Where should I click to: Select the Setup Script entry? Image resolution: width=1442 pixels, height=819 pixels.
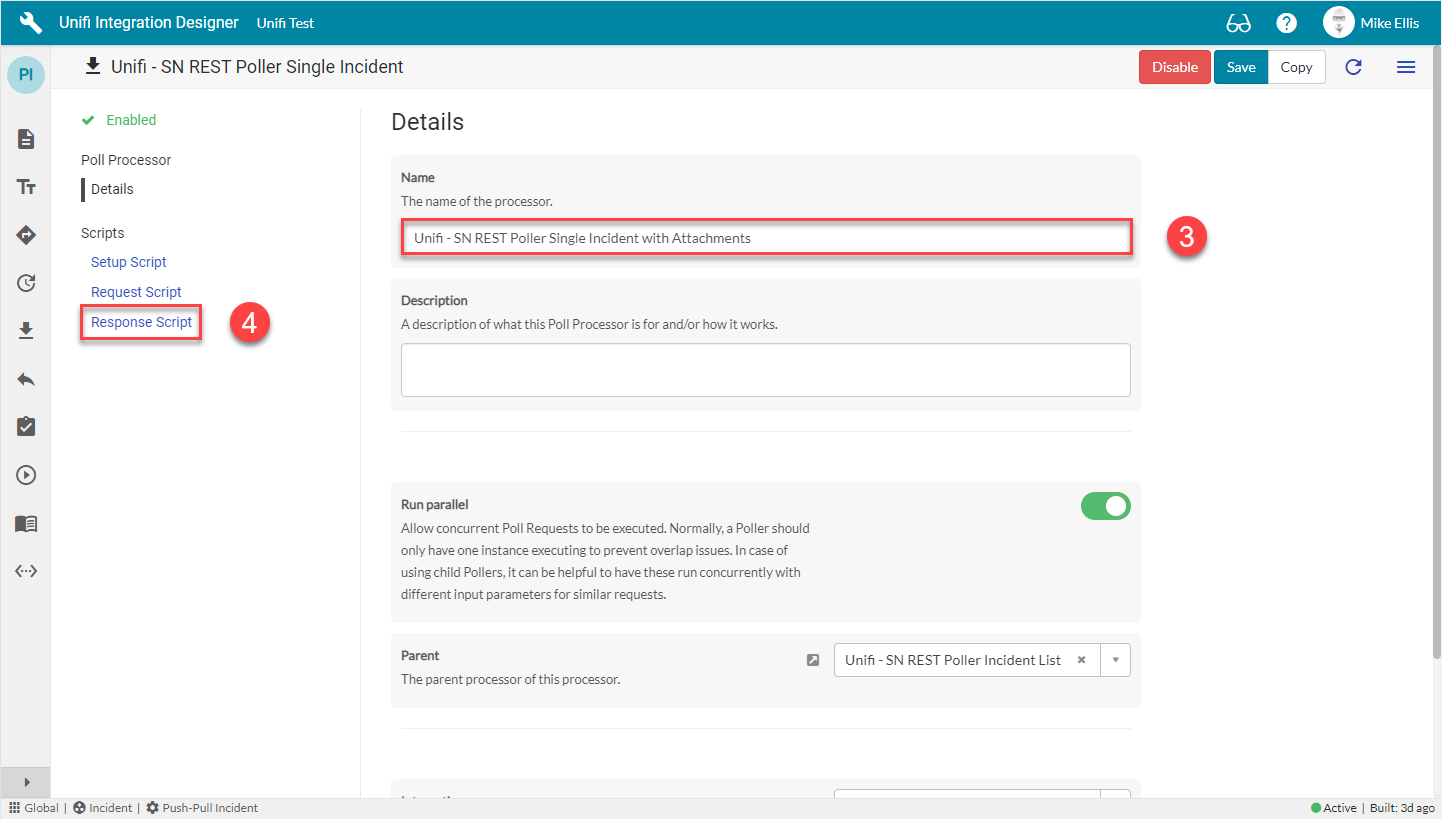[128, 261]
